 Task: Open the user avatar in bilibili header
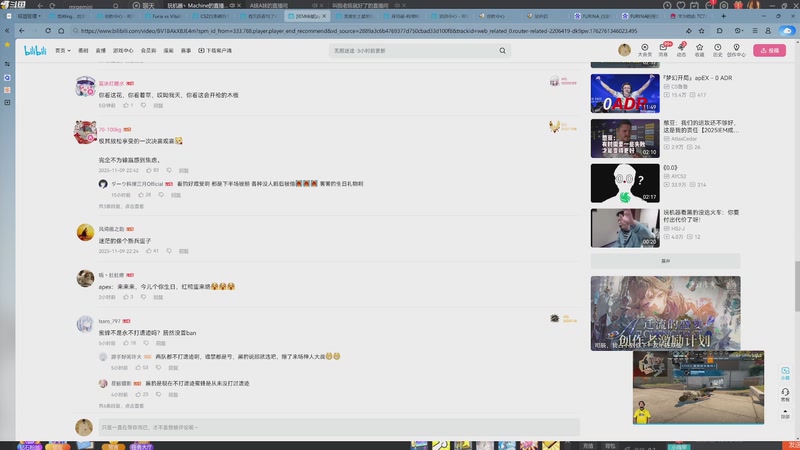(x=624, y=50)
